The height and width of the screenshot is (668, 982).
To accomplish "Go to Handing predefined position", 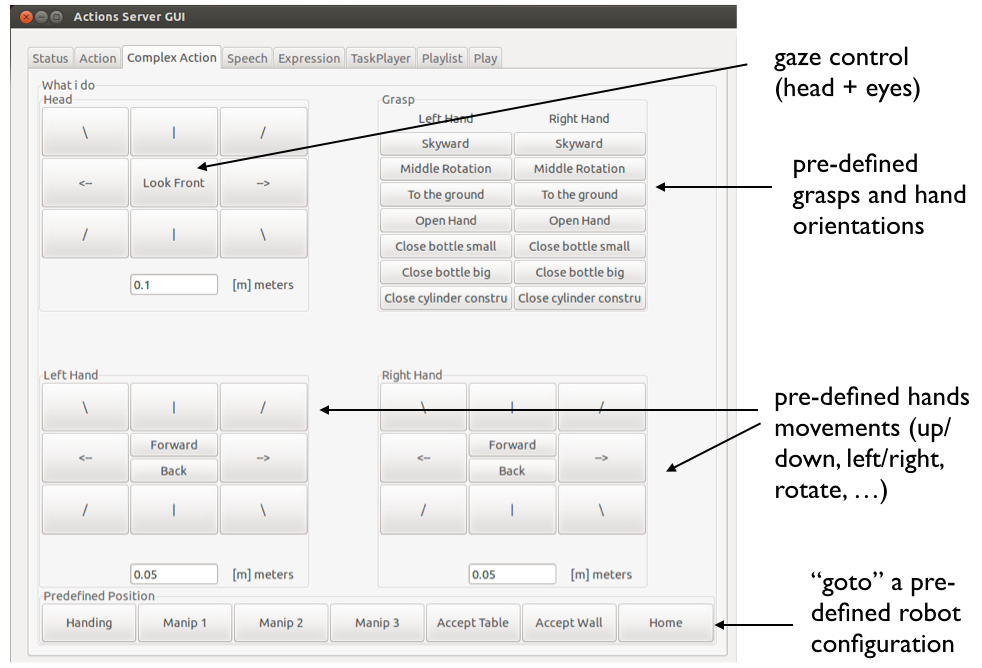I will (x=89, y=623).
